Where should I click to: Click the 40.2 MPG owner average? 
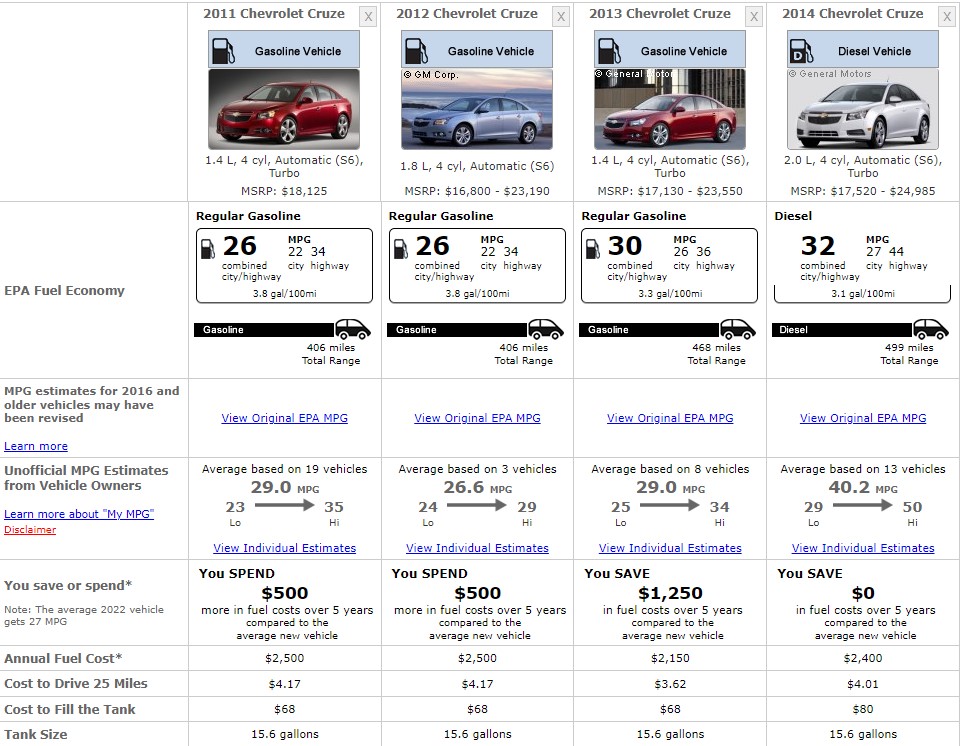[863, 488]
